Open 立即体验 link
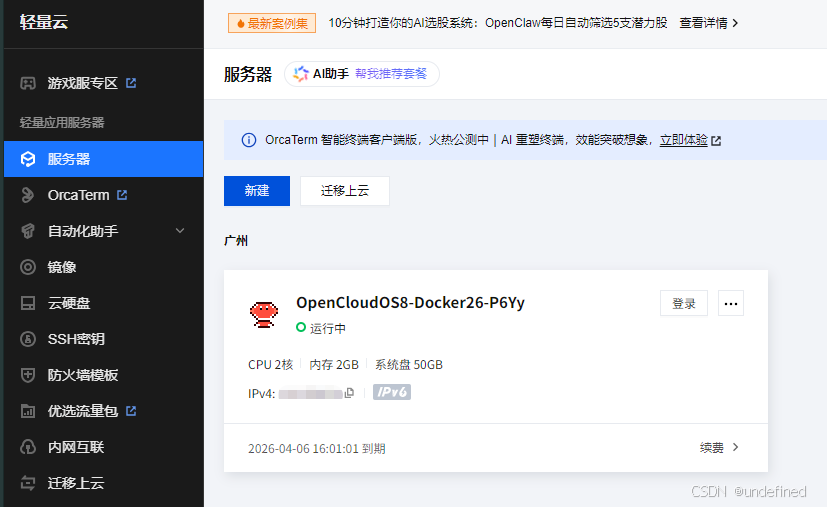827x507 pixels. click(684, 140)
